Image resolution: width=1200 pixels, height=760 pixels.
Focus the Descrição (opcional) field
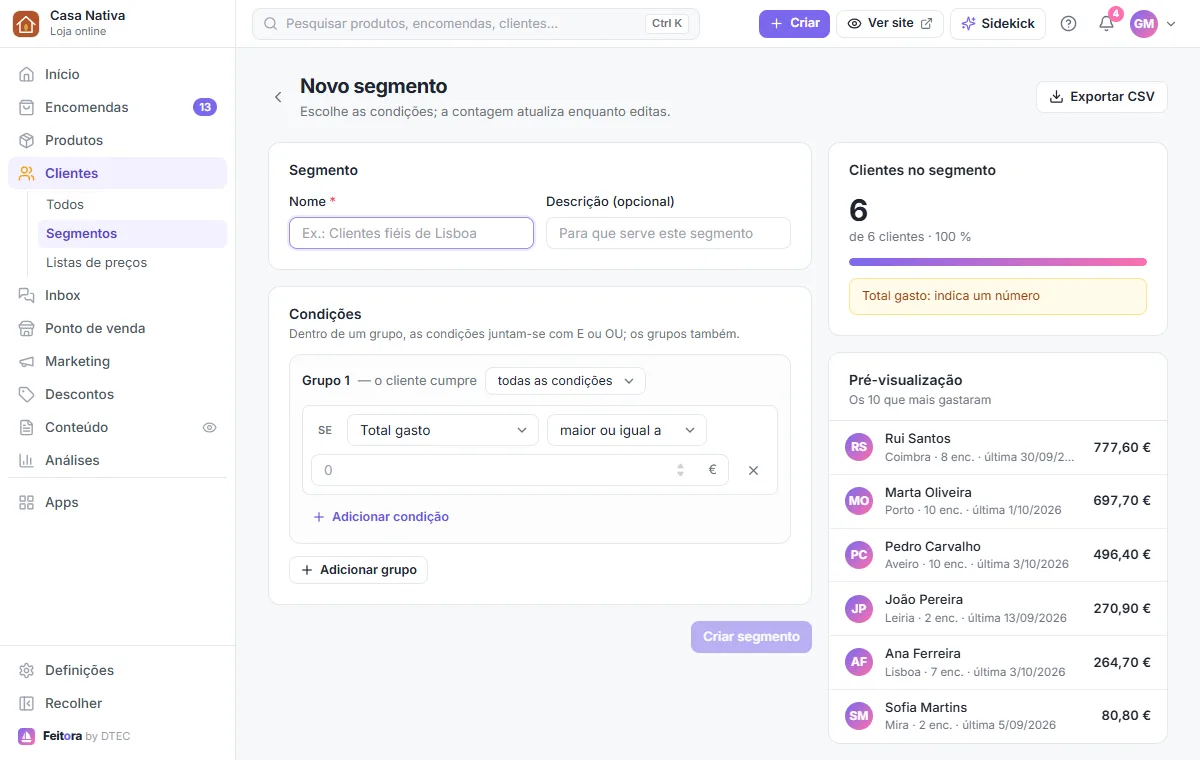click(x=668, y=233)
